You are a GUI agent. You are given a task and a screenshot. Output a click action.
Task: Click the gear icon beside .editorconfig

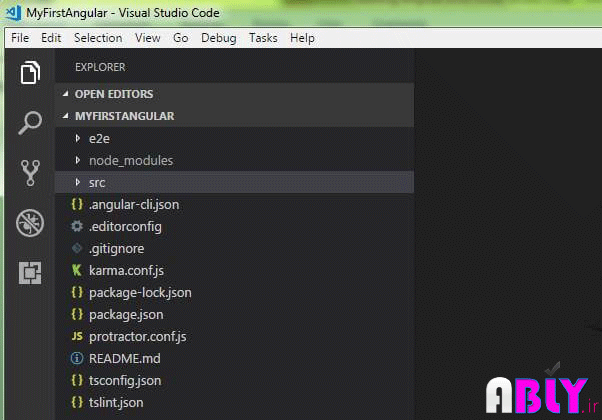click(77, 227)
